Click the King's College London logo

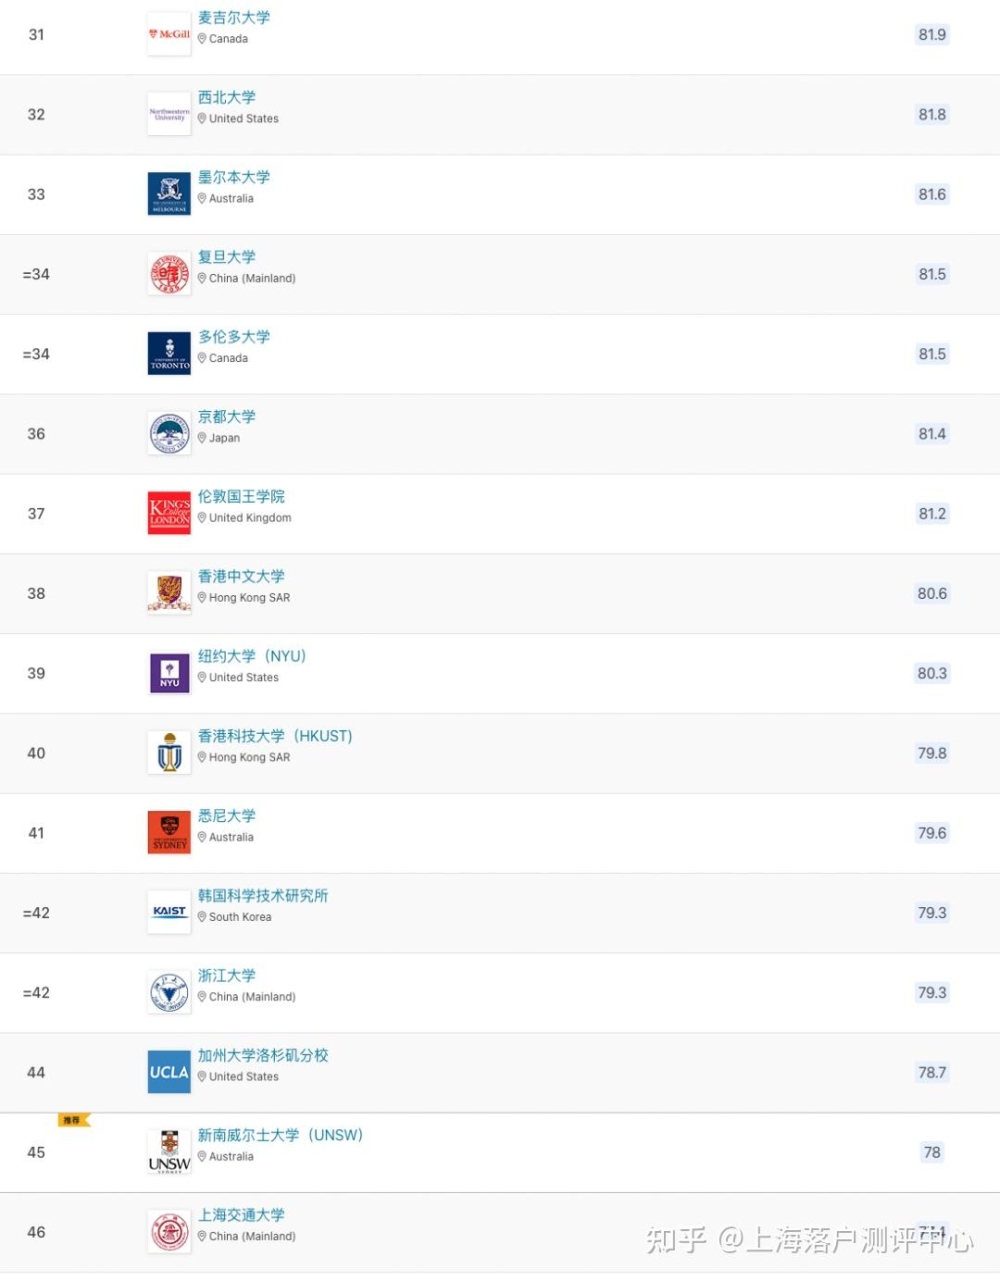coord(169,513)
